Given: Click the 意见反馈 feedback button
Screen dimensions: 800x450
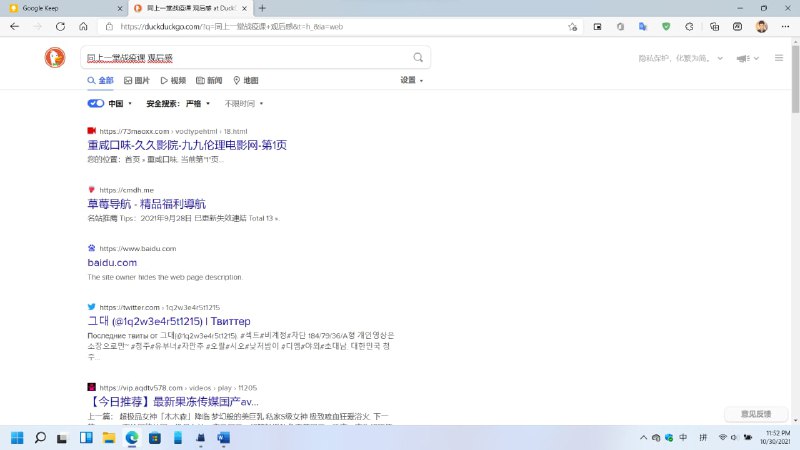Looking at the screenshot, I should [756, 414].
